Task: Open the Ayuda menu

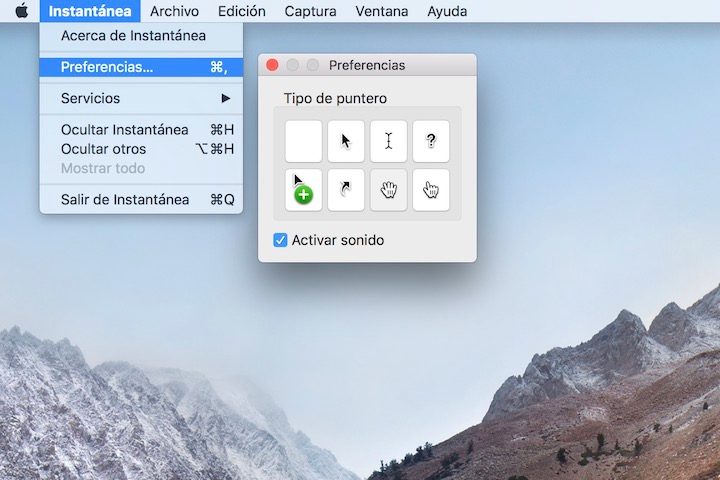Action: click(447, 11)
